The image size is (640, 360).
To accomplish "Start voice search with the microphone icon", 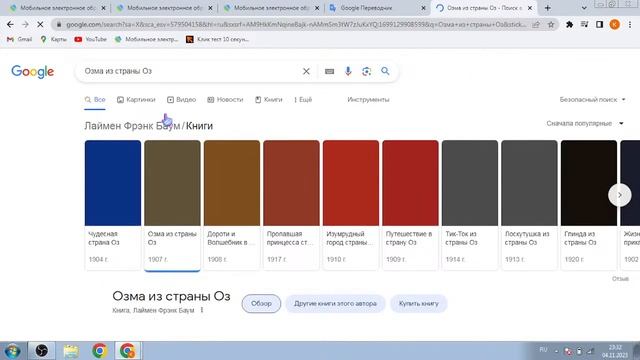I will [348, 71].
